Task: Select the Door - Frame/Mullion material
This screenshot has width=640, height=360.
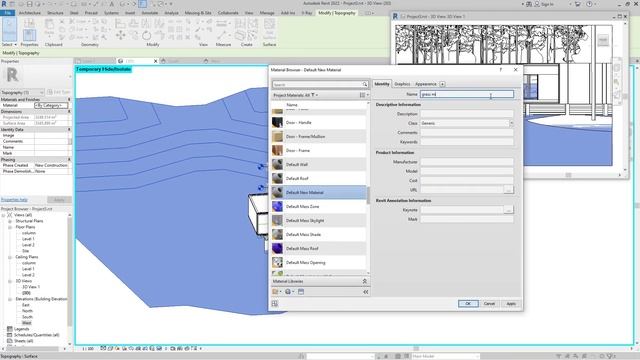Action: click(319, 136)
